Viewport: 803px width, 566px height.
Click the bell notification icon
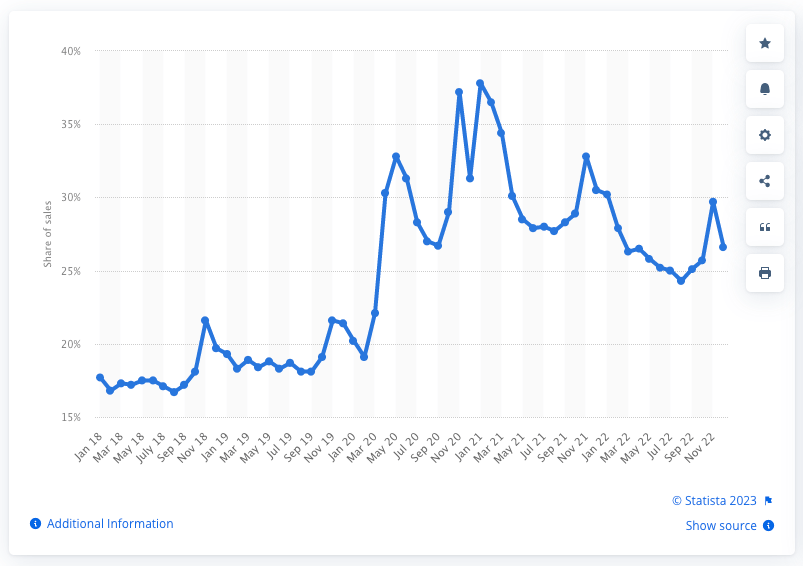pos(765,89)
